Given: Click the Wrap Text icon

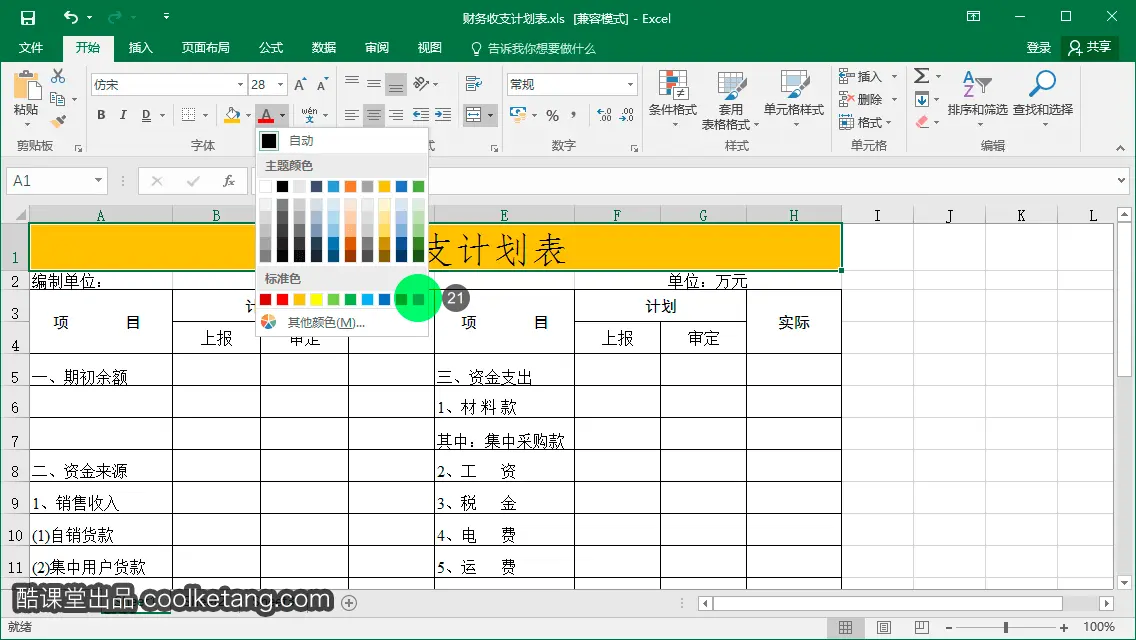Looking at the screenshot, I should pos(474,83).
